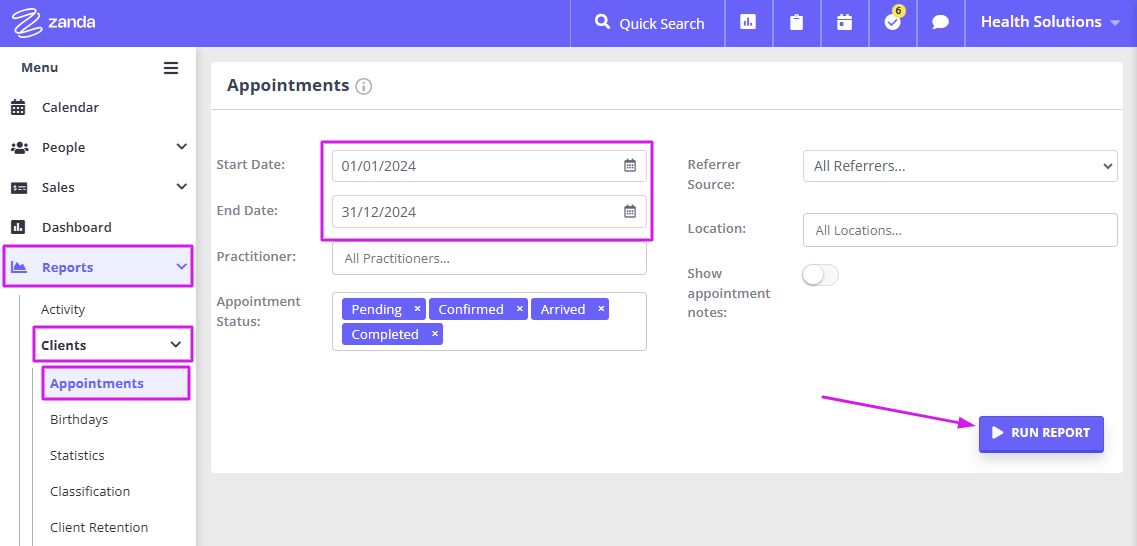This screenshot has width=1137, height=546.
Task: Open the chart icon in top bar
Action: (748, 22)
